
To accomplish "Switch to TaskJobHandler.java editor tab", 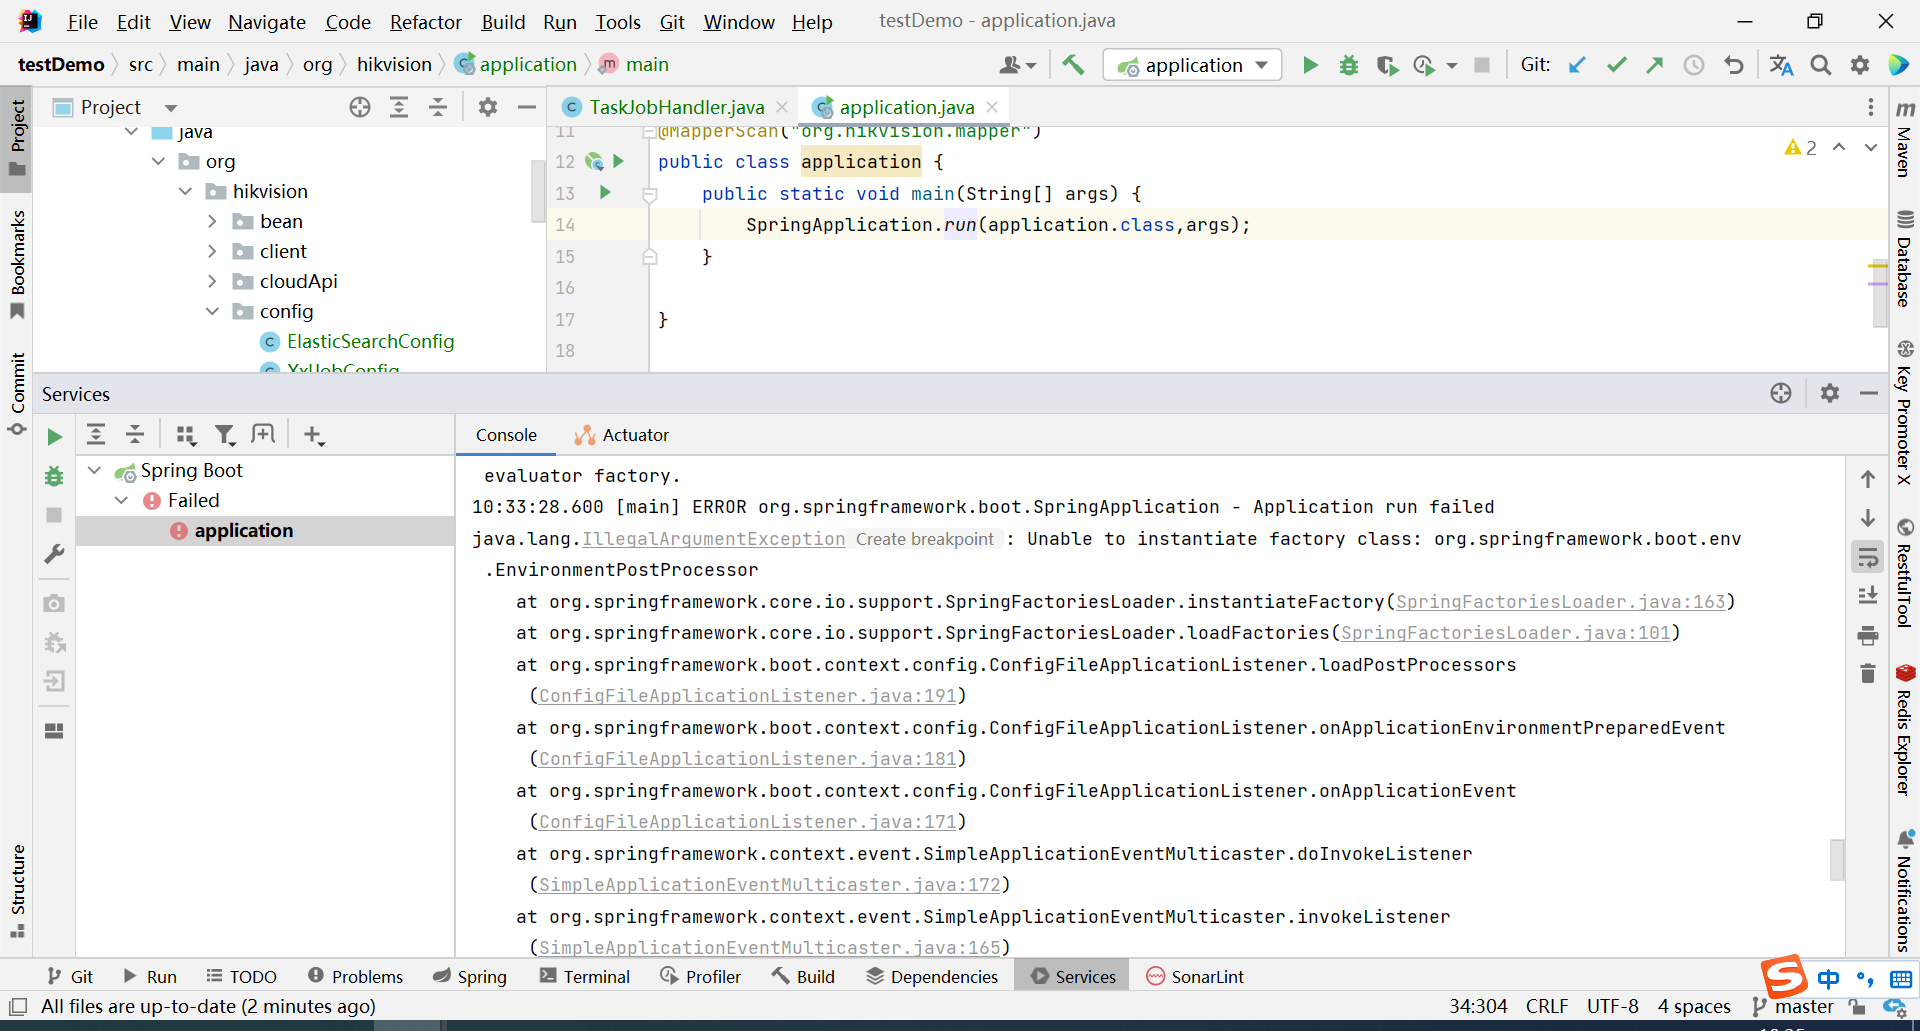I will 676,107.
